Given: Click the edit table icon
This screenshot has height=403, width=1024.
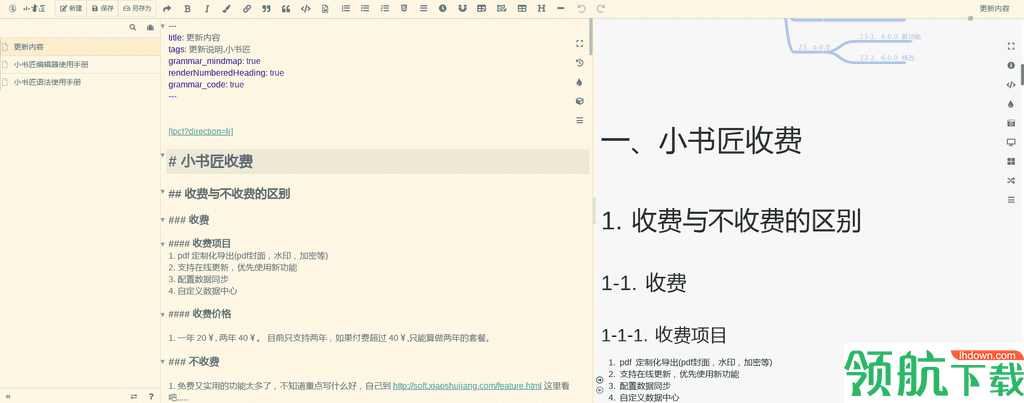Looking at the screenshot, I should point(501,8).
